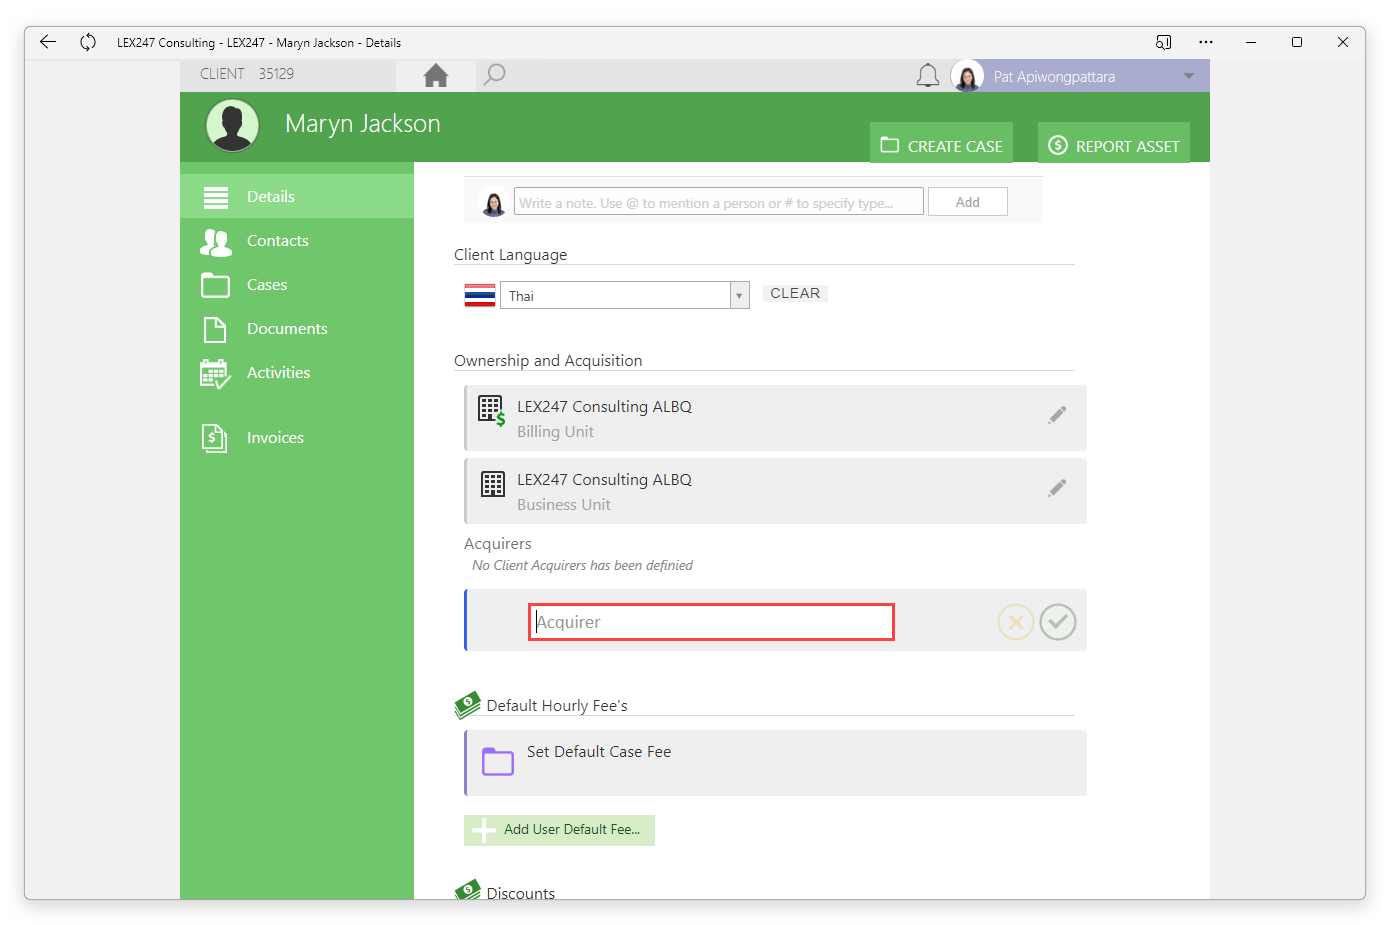Open the browser settings ellipsis menu

1205,41
